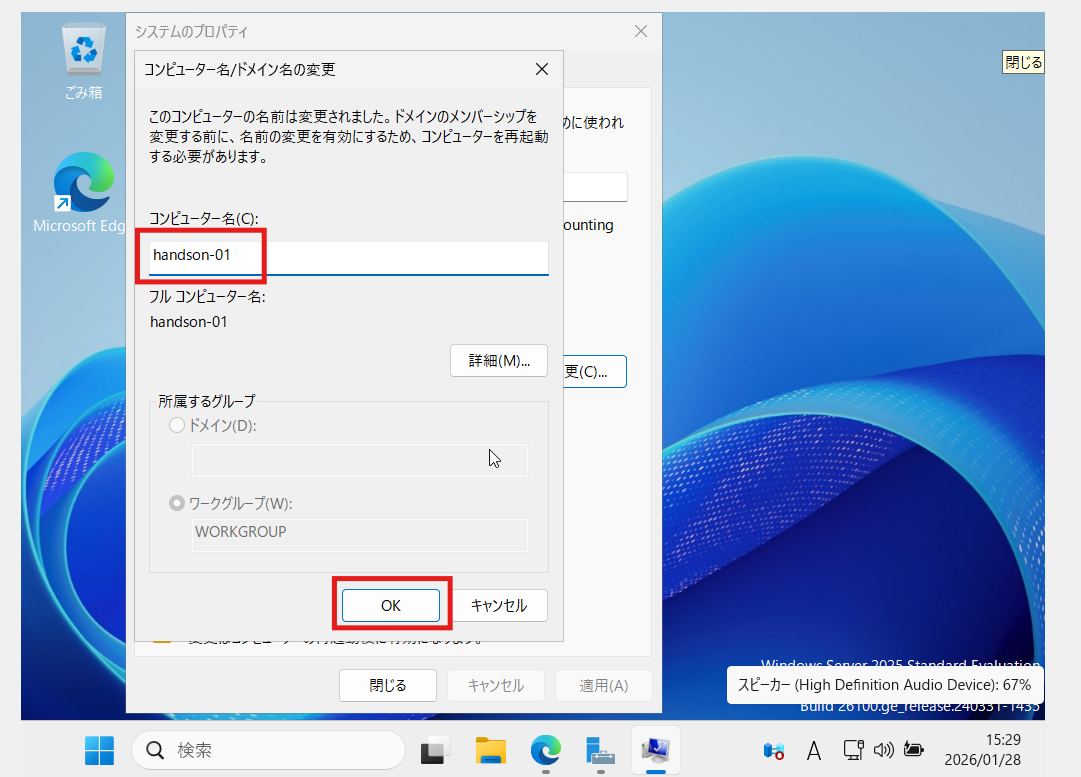Open the Windows Start menu
1081x777 pixels.
(x=99, y=750)
